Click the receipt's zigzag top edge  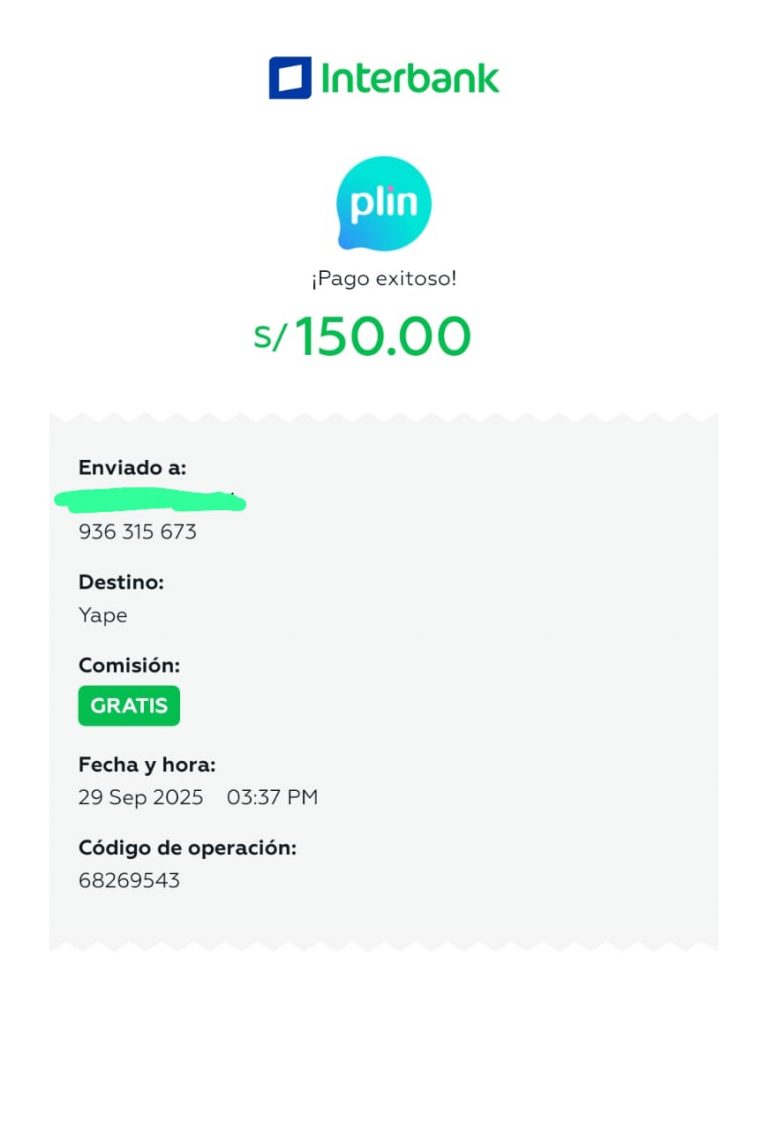click(x=384, y=417)
